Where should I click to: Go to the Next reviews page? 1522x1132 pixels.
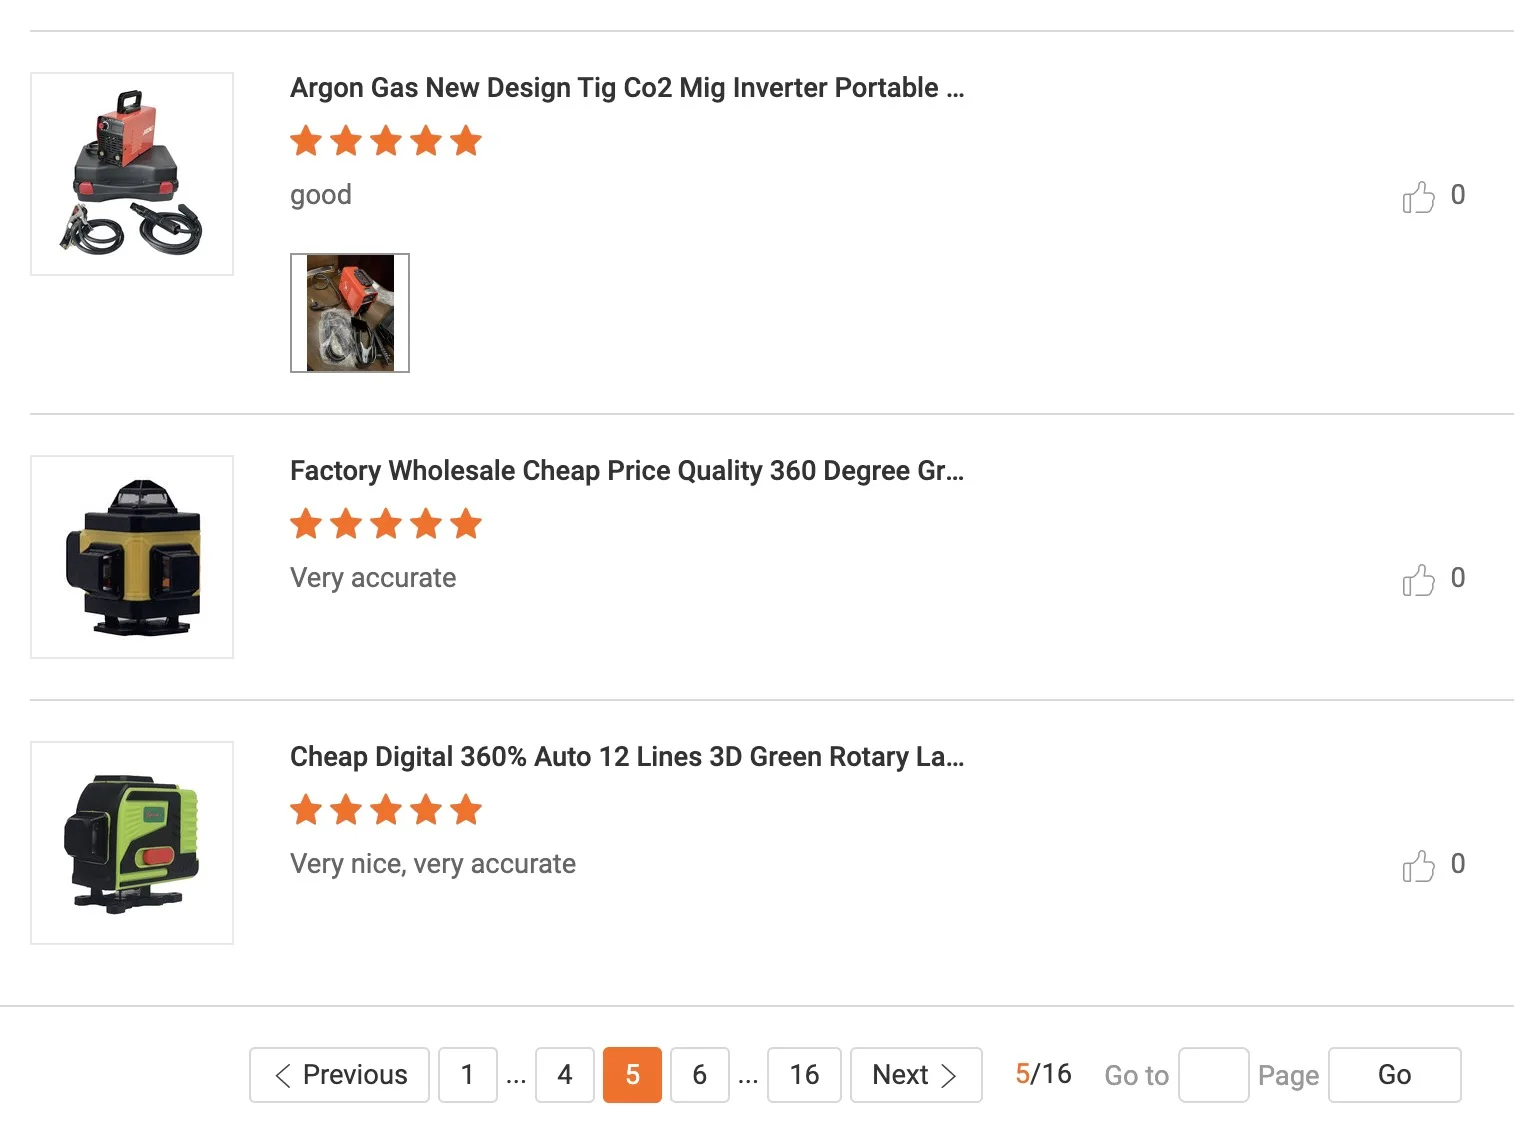[x=915, y=1075]
